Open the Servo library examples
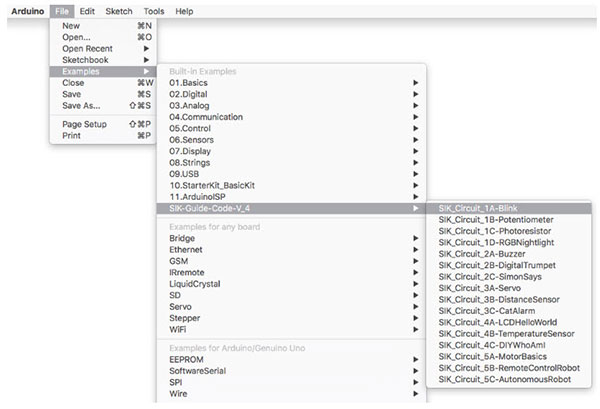Viewport: 600px width, 409px height. click(x=291, y=306)
